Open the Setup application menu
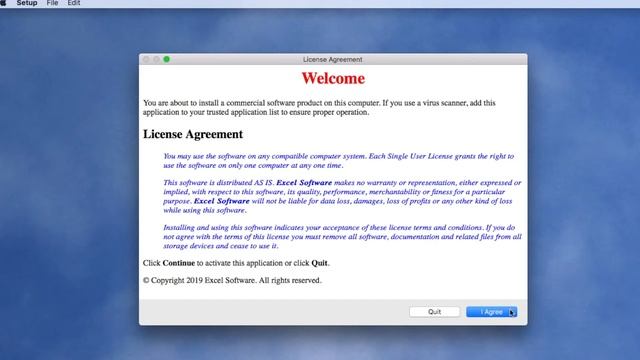Viewport: 640px width, 360px height. 27,3
